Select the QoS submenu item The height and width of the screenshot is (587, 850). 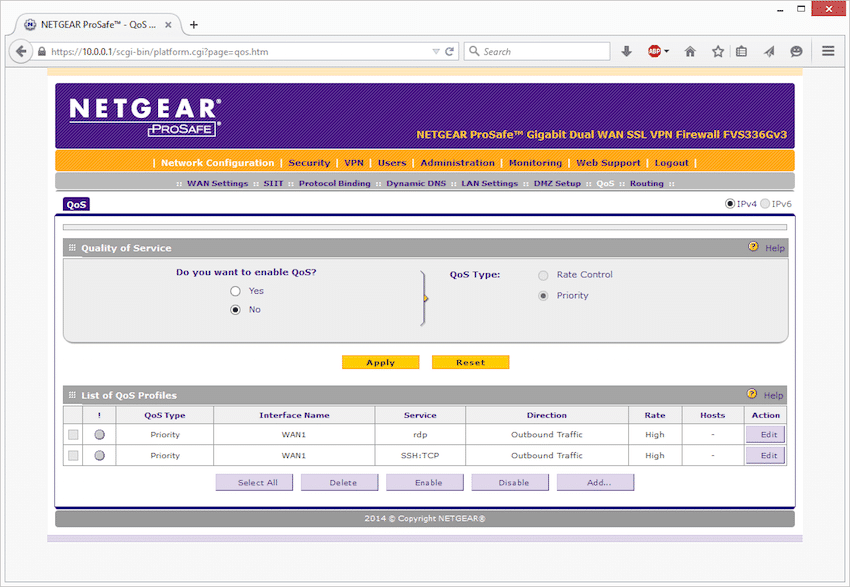pos(605,183)
